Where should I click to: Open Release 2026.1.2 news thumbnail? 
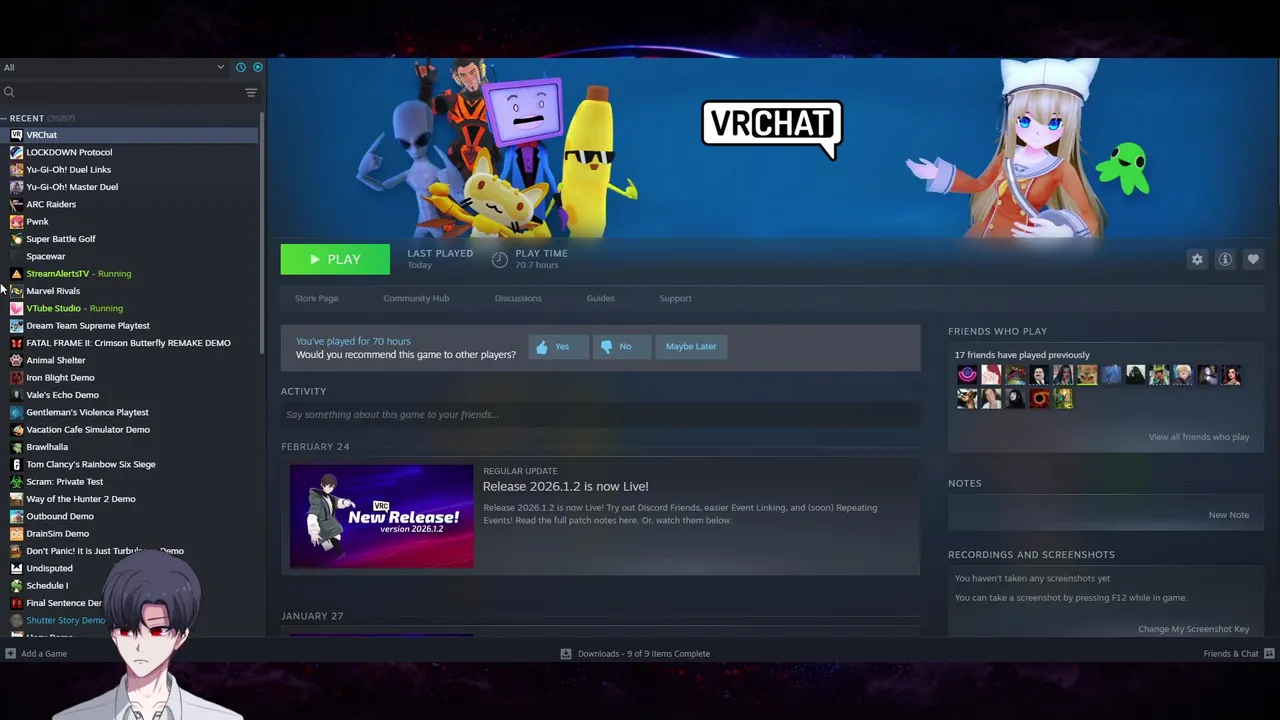tap(381, 516)
